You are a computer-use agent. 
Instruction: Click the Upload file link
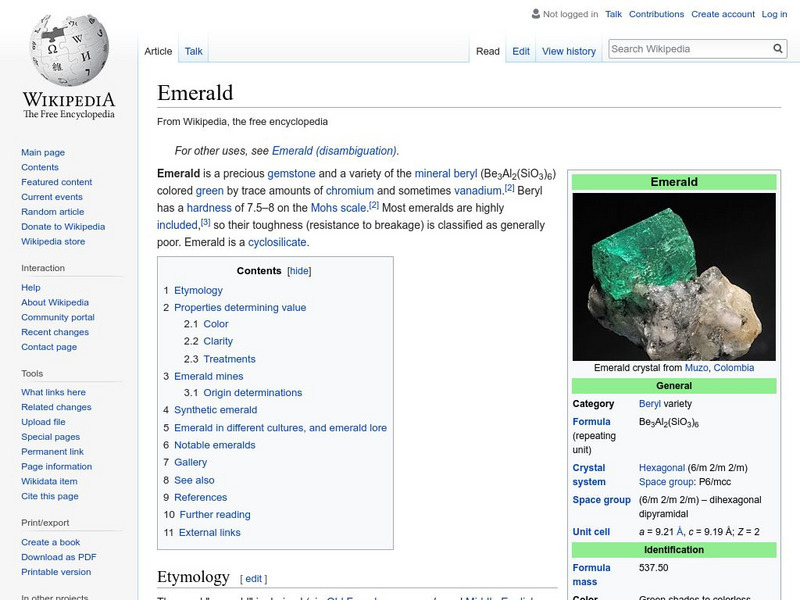43,422
